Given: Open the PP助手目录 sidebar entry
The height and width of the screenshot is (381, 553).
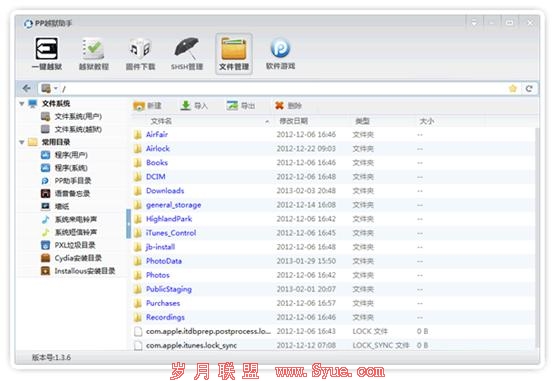Looking at the screenshot, I should coord(66,181).
